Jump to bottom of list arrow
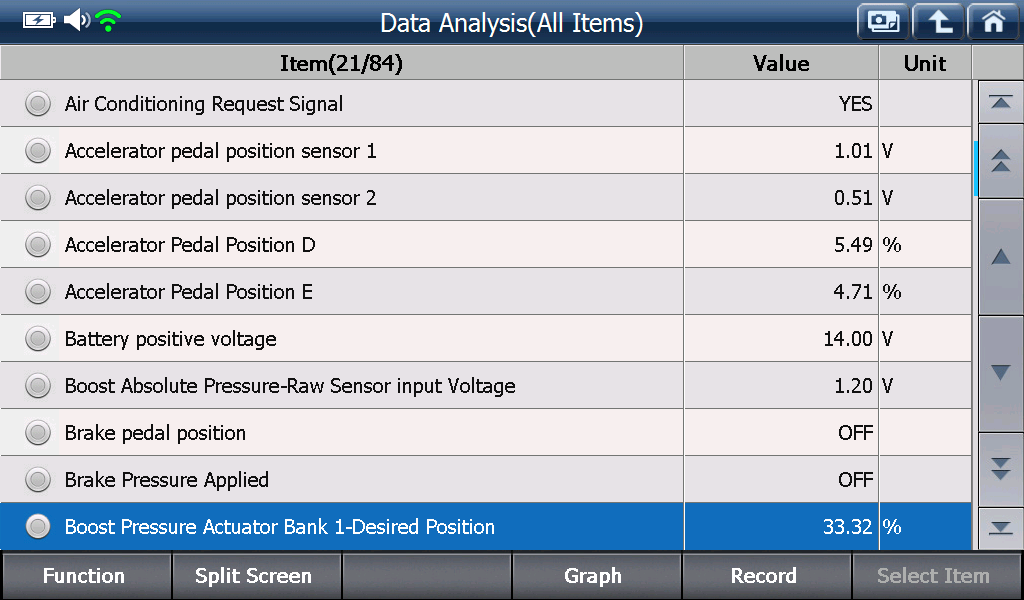 (1000, 528)
